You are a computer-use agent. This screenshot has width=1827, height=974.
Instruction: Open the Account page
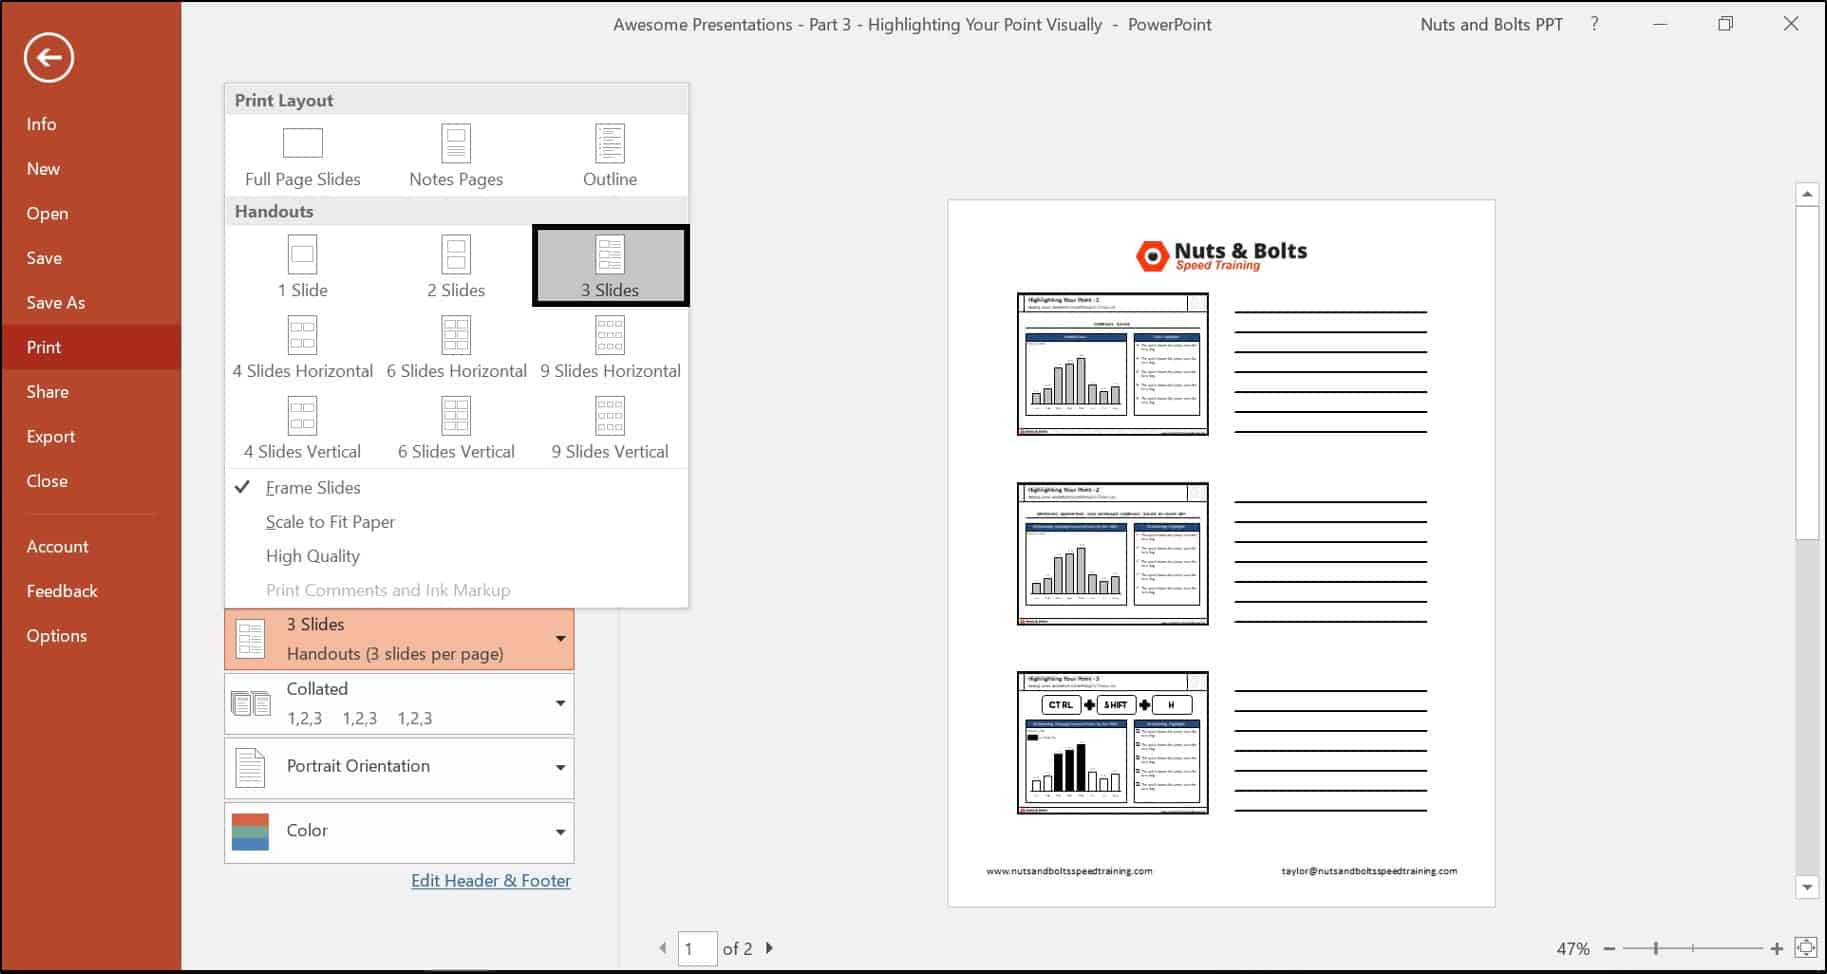click(91, 547)
